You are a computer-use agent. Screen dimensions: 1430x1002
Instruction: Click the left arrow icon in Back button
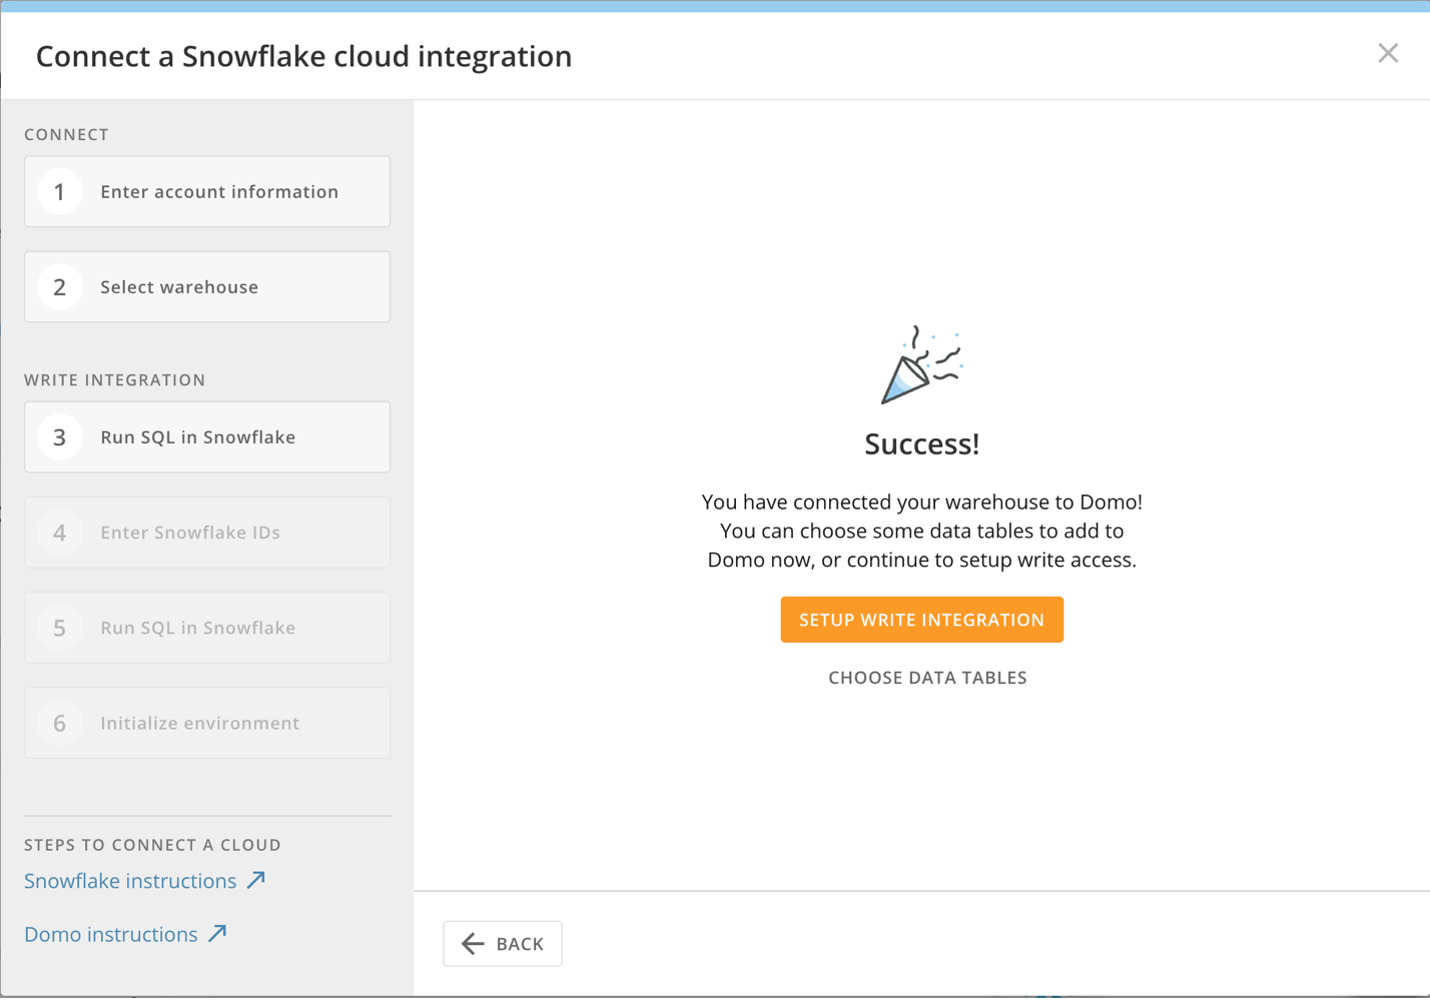pos(473,943)
